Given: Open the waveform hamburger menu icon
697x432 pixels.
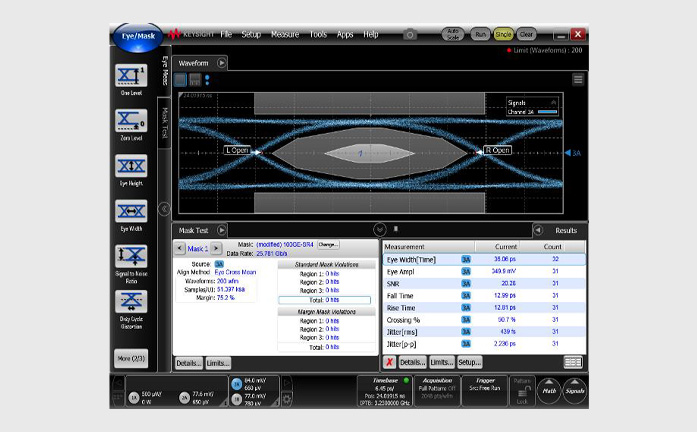Looking at the screenshot, I should (x=578, y=80).
